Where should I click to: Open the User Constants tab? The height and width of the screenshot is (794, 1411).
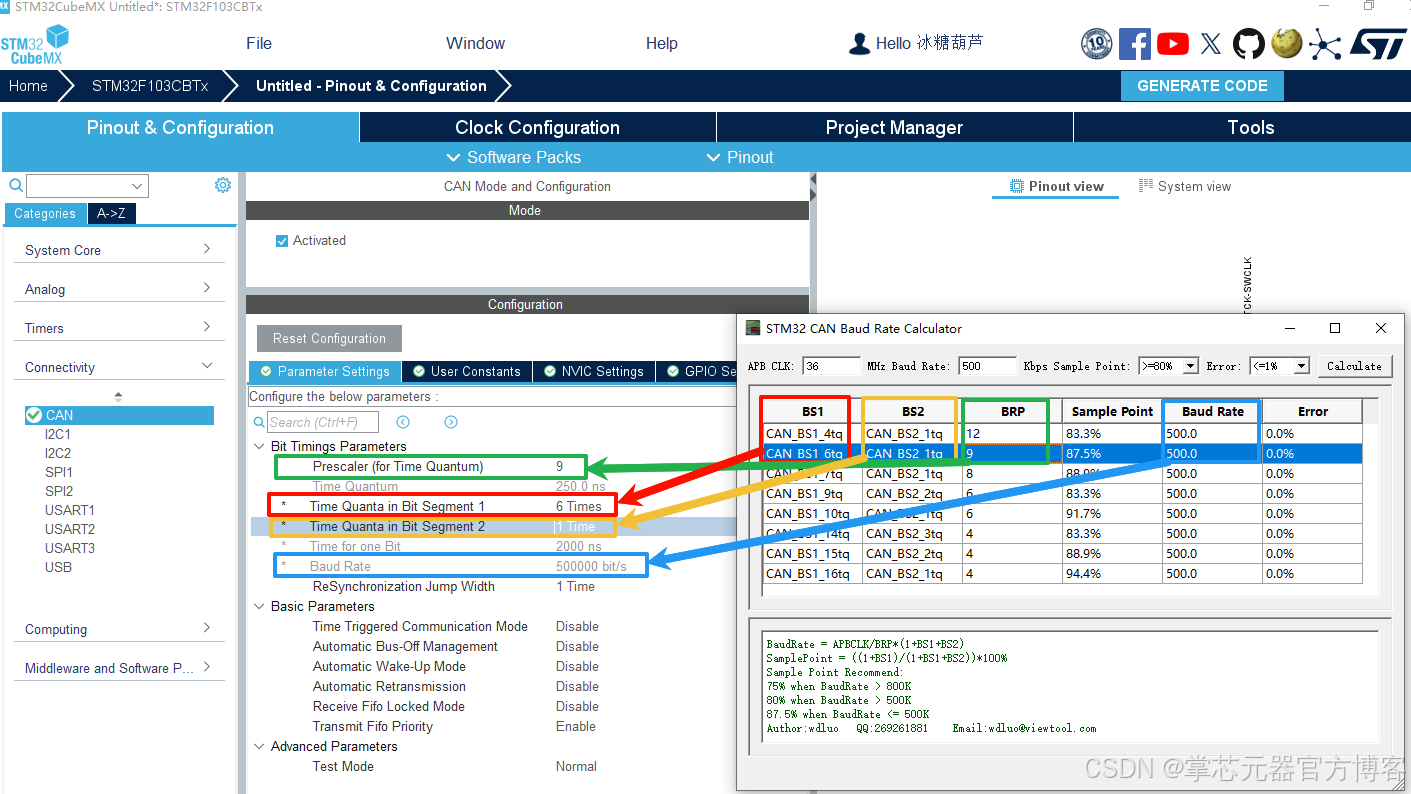[467, 371]
